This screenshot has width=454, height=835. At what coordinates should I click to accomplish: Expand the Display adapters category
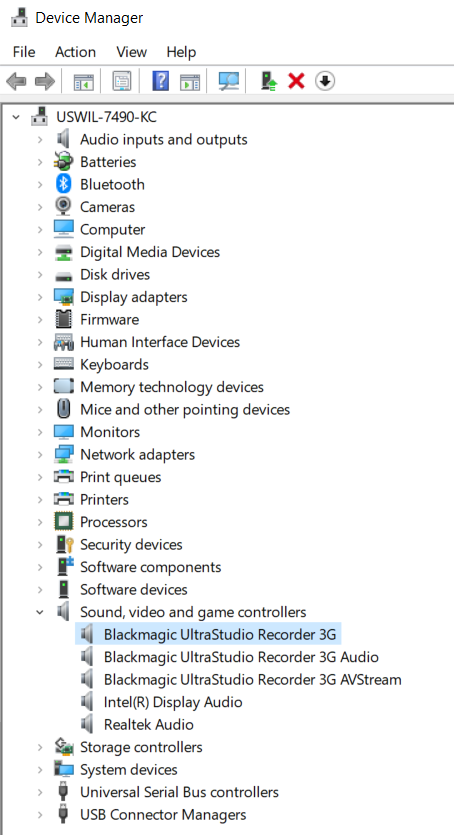coord(40,297)
